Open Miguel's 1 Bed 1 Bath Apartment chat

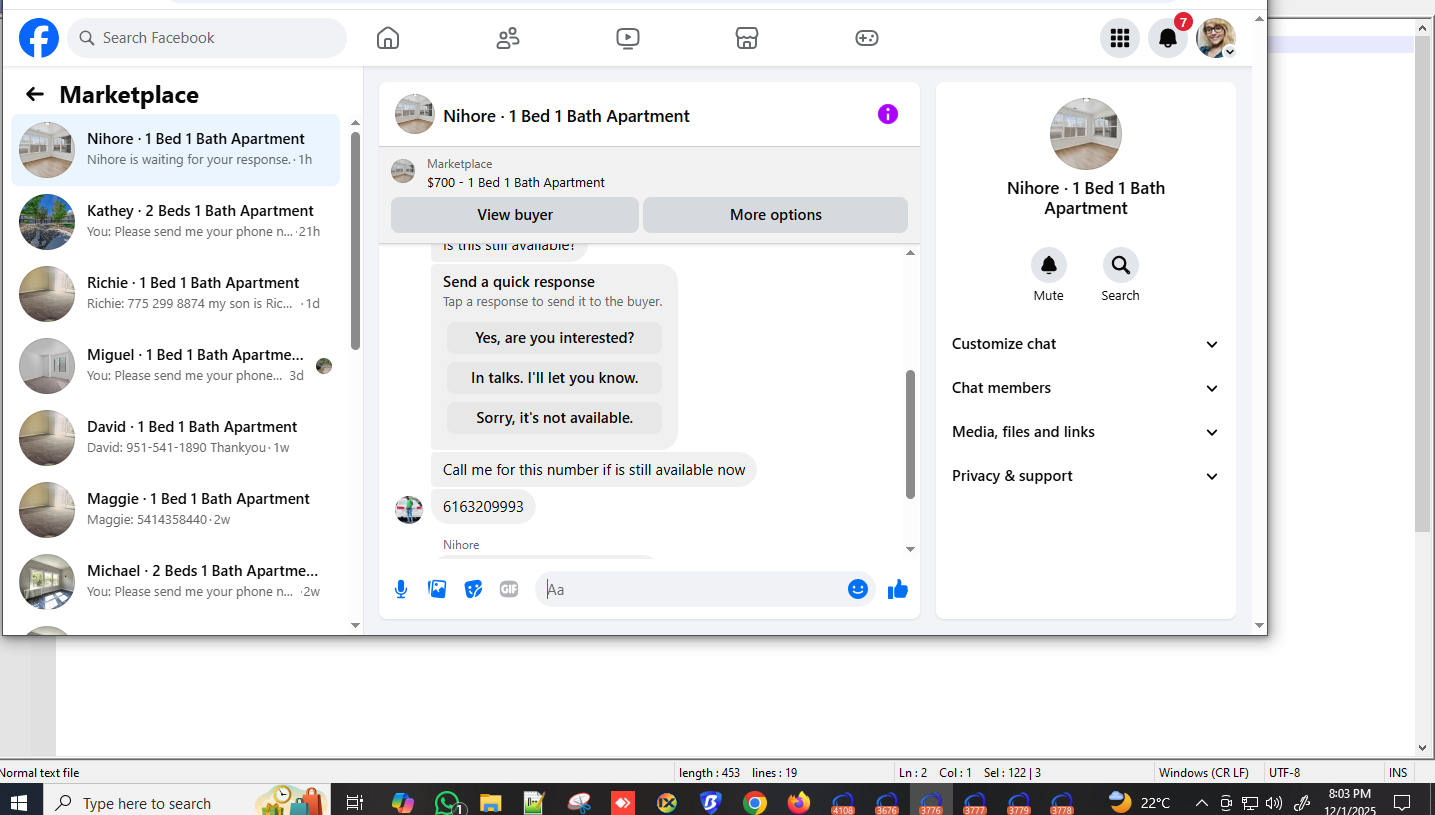click(176, 366)
